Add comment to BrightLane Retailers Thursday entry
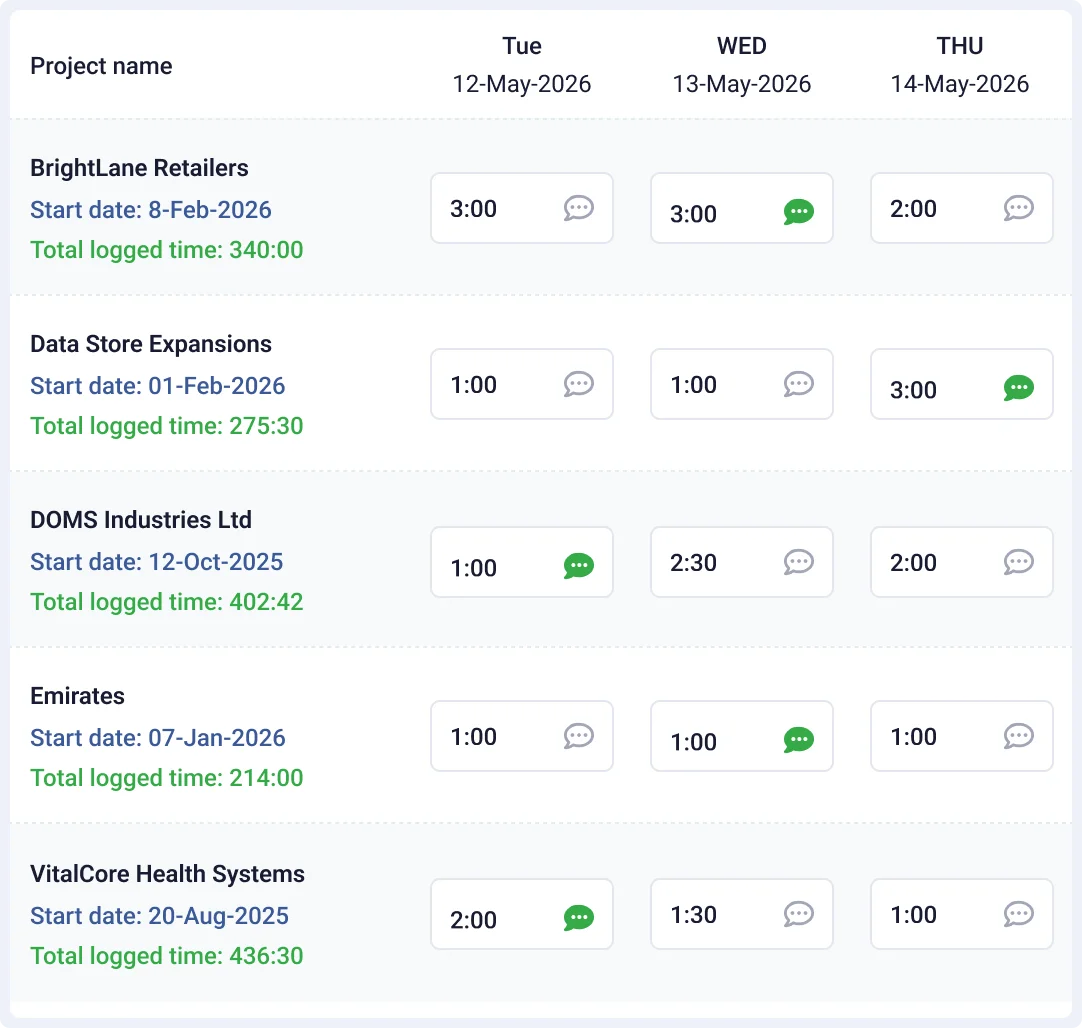The image size is (1082, 1028). click(x=1019, y=208)
